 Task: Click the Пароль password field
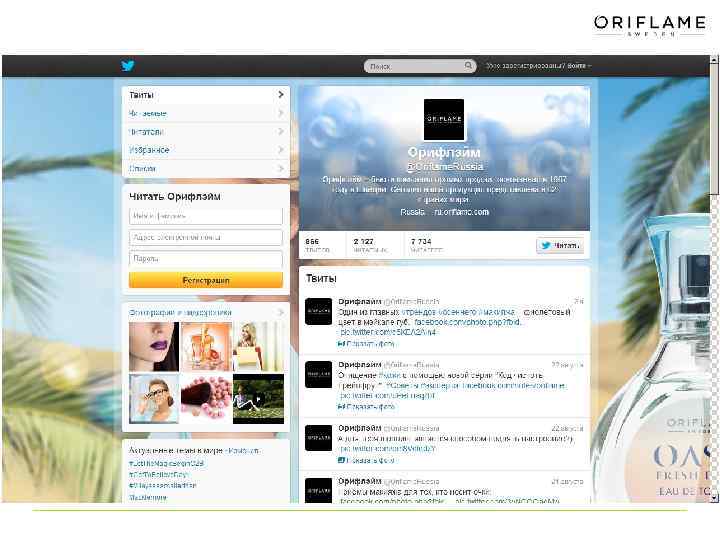tap(206, 259)
